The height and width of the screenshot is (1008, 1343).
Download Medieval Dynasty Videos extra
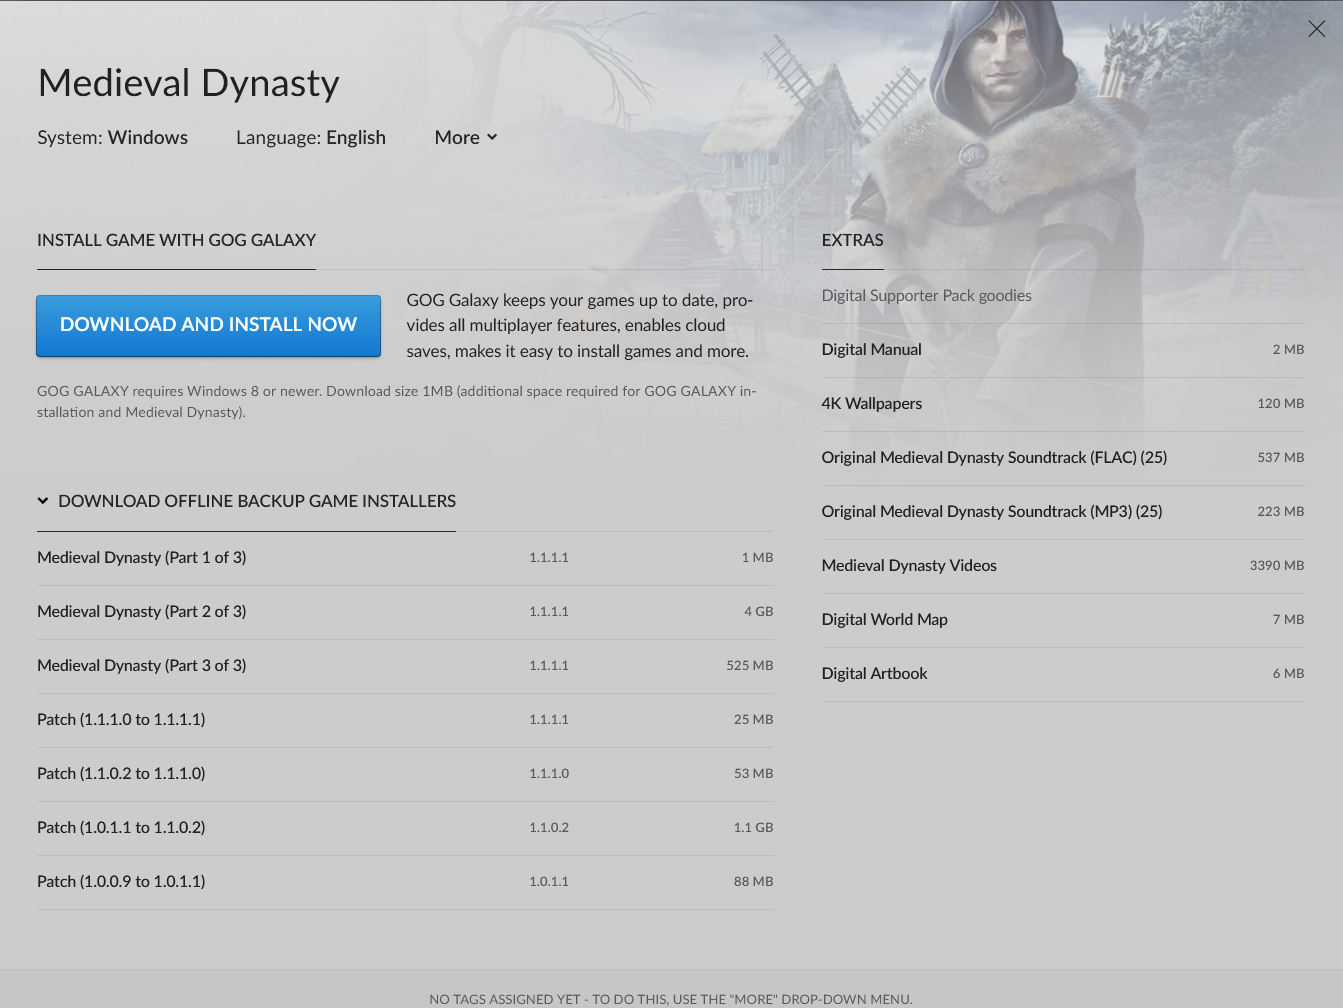coord(1063,566)
